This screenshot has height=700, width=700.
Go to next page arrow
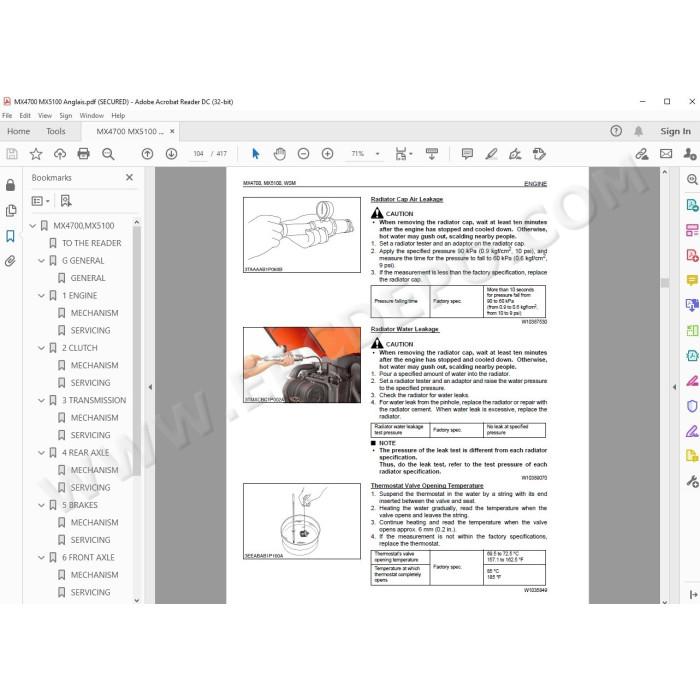(x=171, y=154)
